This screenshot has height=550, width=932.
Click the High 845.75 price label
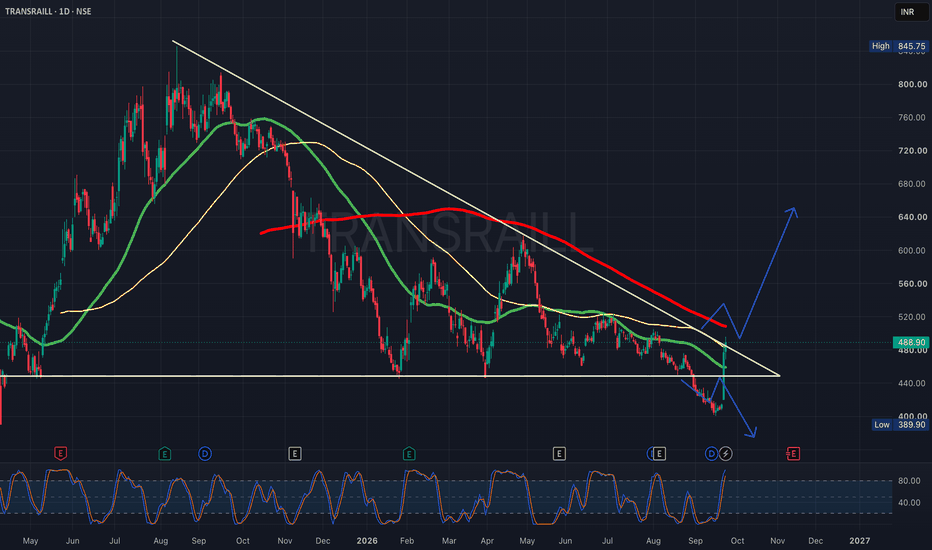pyautogui.click(x=899, y=46)
